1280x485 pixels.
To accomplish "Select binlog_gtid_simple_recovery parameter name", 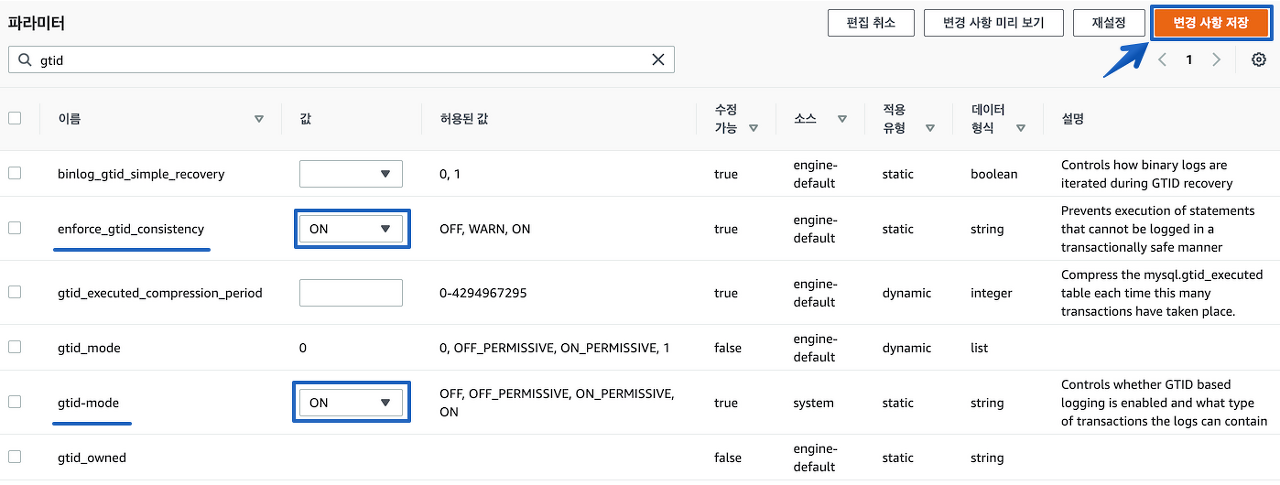I will pos(141,174).
